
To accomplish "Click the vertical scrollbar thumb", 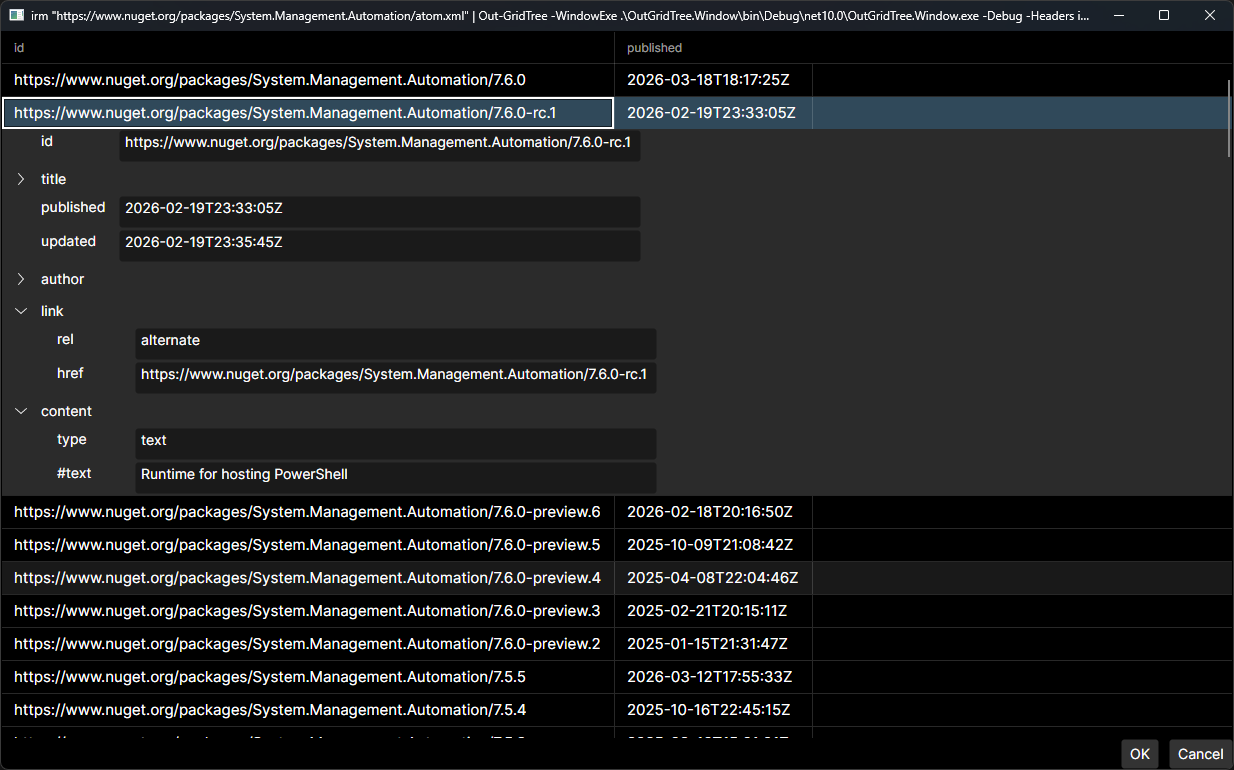I will [1229, 118].
